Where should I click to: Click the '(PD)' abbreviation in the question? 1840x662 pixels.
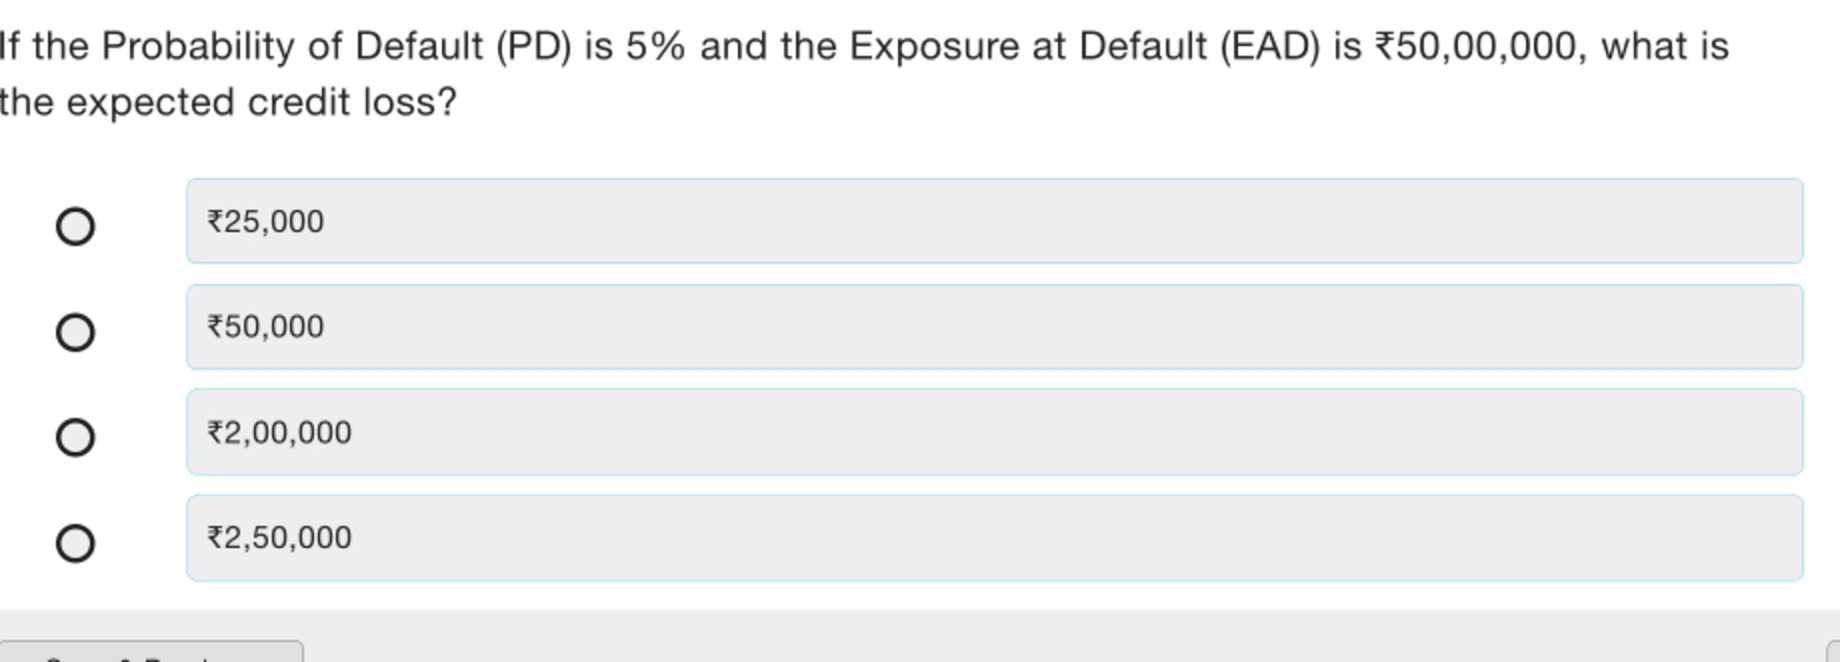pos(534,47)
